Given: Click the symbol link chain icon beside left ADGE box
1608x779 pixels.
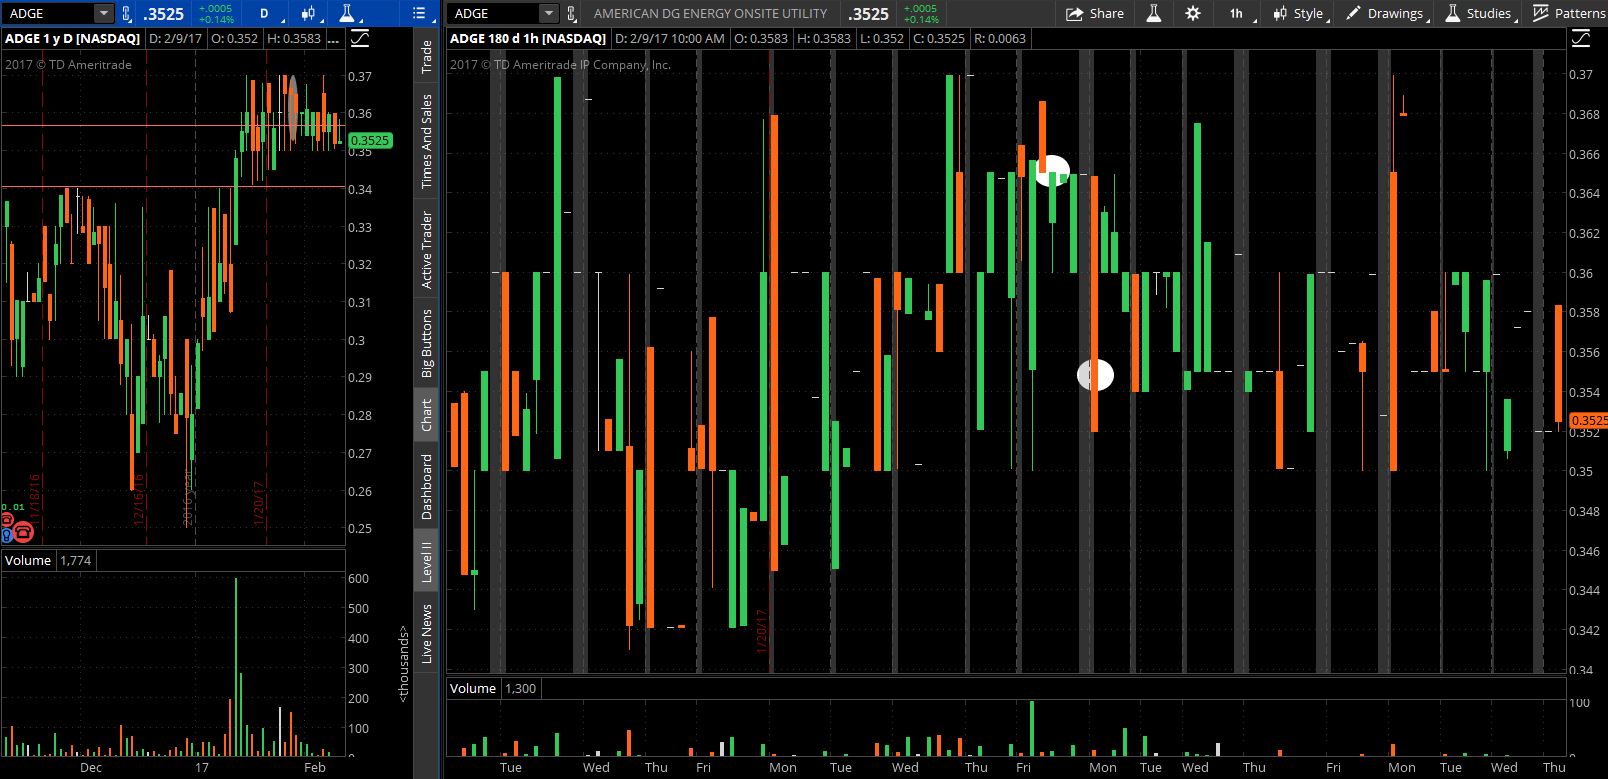Looking at the screenshot, I should (126, 13).
